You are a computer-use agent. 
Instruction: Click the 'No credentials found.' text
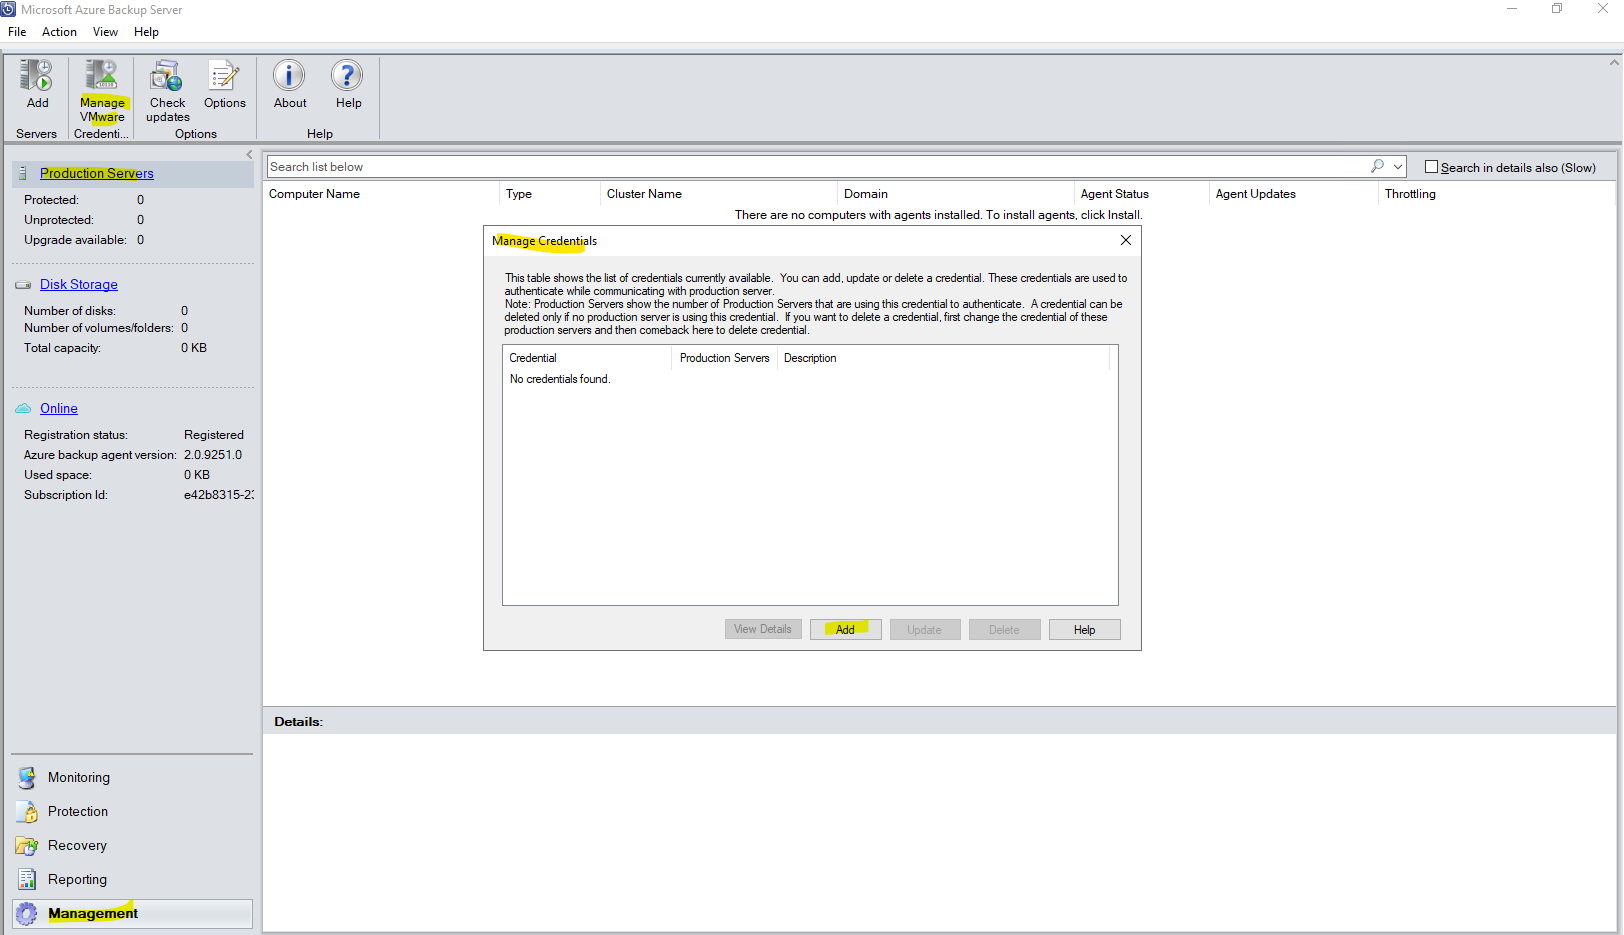coord(560,379)
